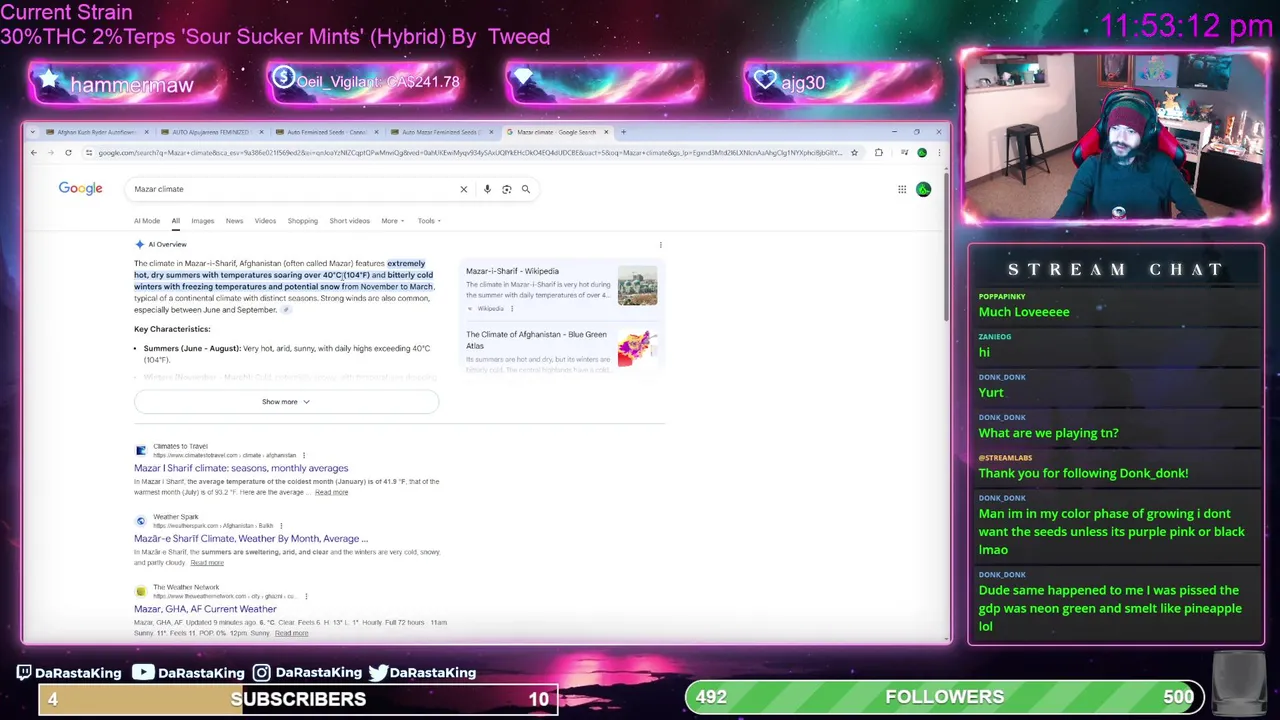The width and height of the screenshot is (1280, 720).
Task: Click The Weather Network favicon
Action: 141,591
